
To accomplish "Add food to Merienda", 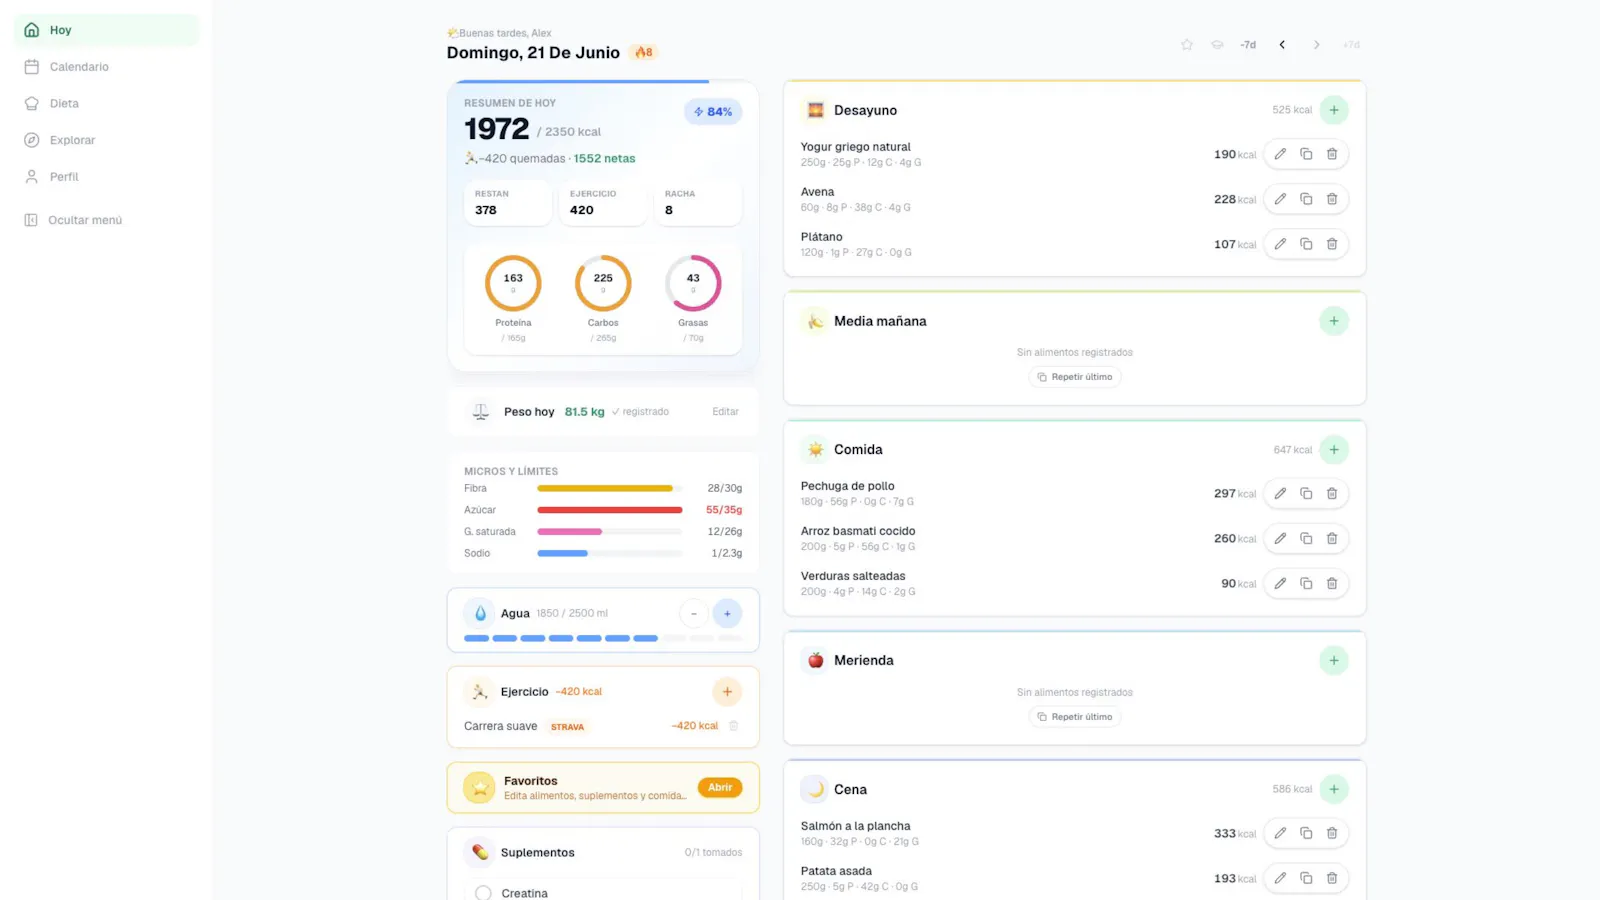I will (1334, 661).
